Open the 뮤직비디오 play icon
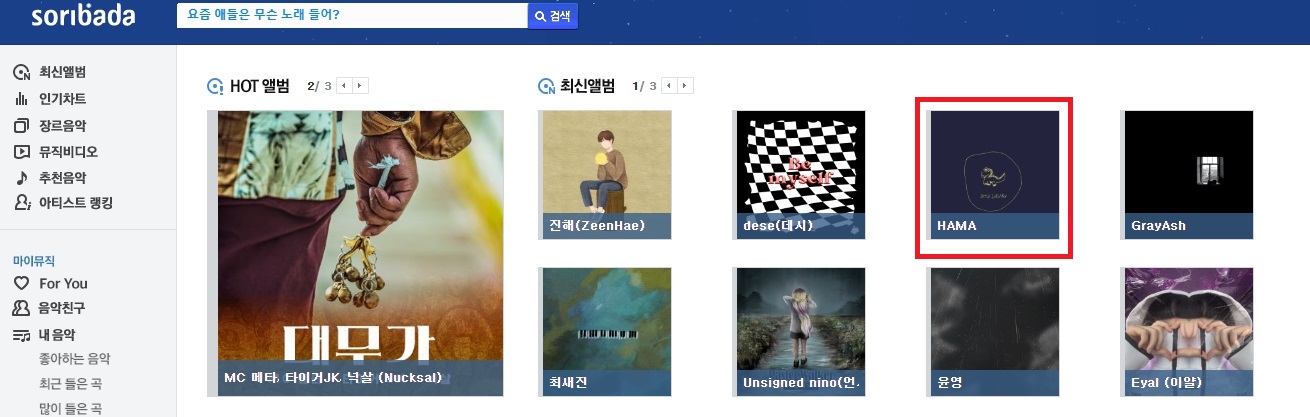 tap(21, 152)
